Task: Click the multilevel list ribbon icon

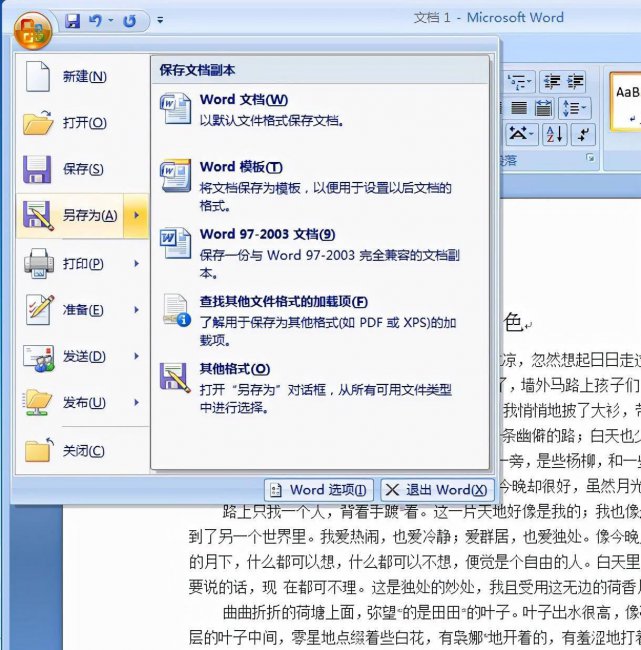Action: [520, 81]
